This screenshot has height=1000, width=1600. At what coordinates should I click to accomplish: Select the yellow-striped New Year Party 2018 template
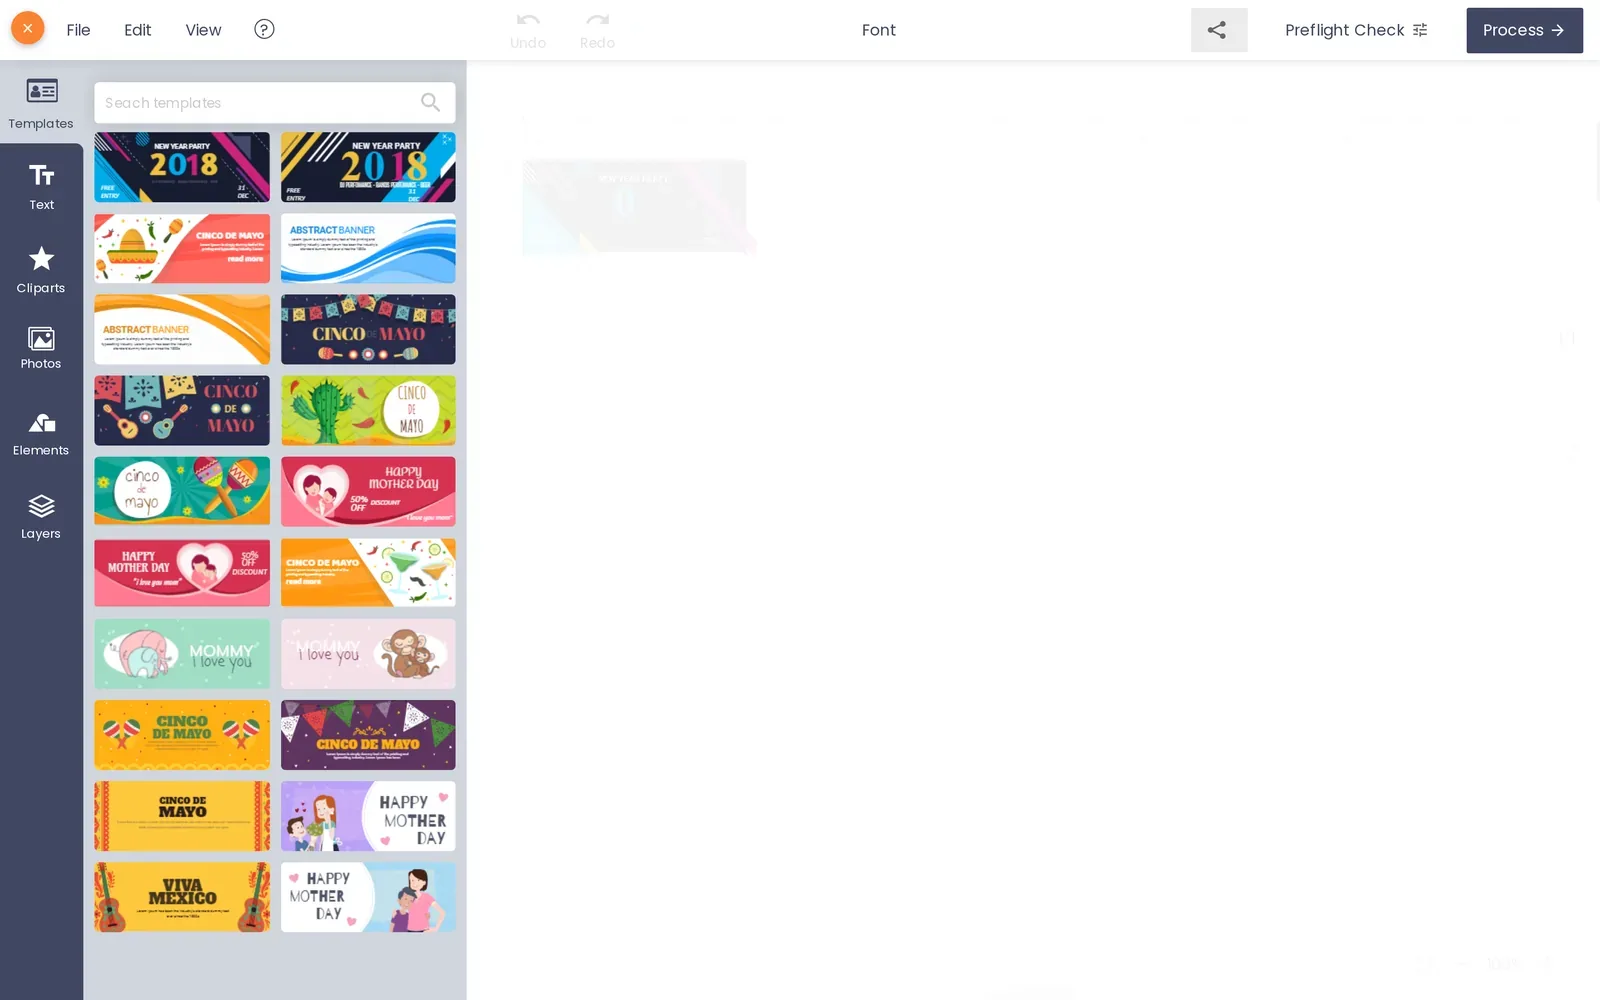368,167
